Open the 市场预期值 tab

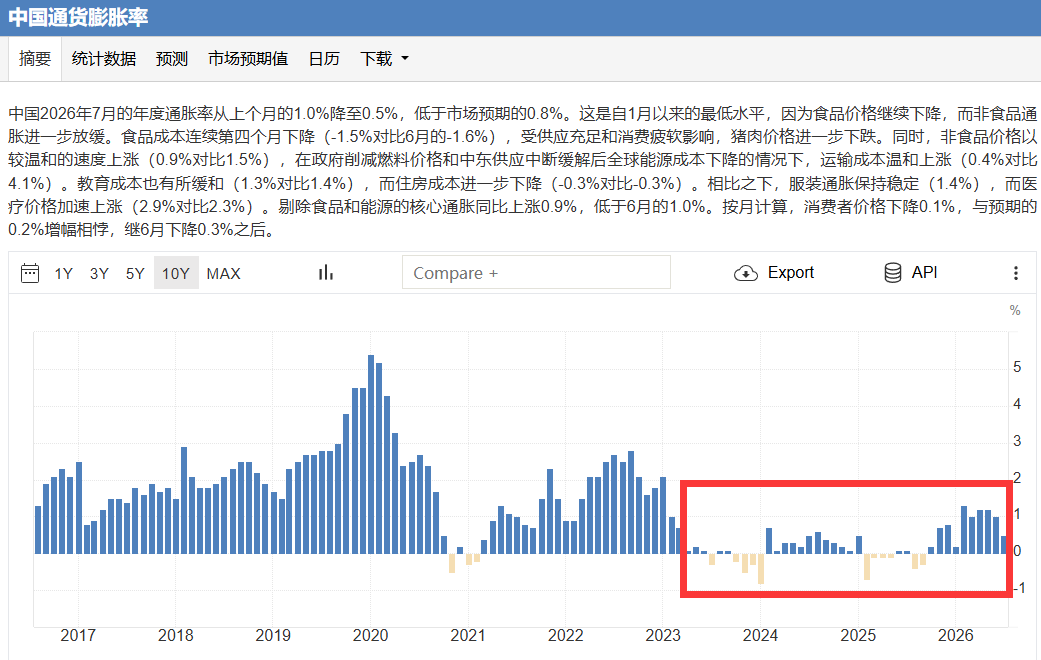click(x=248, y=59)
